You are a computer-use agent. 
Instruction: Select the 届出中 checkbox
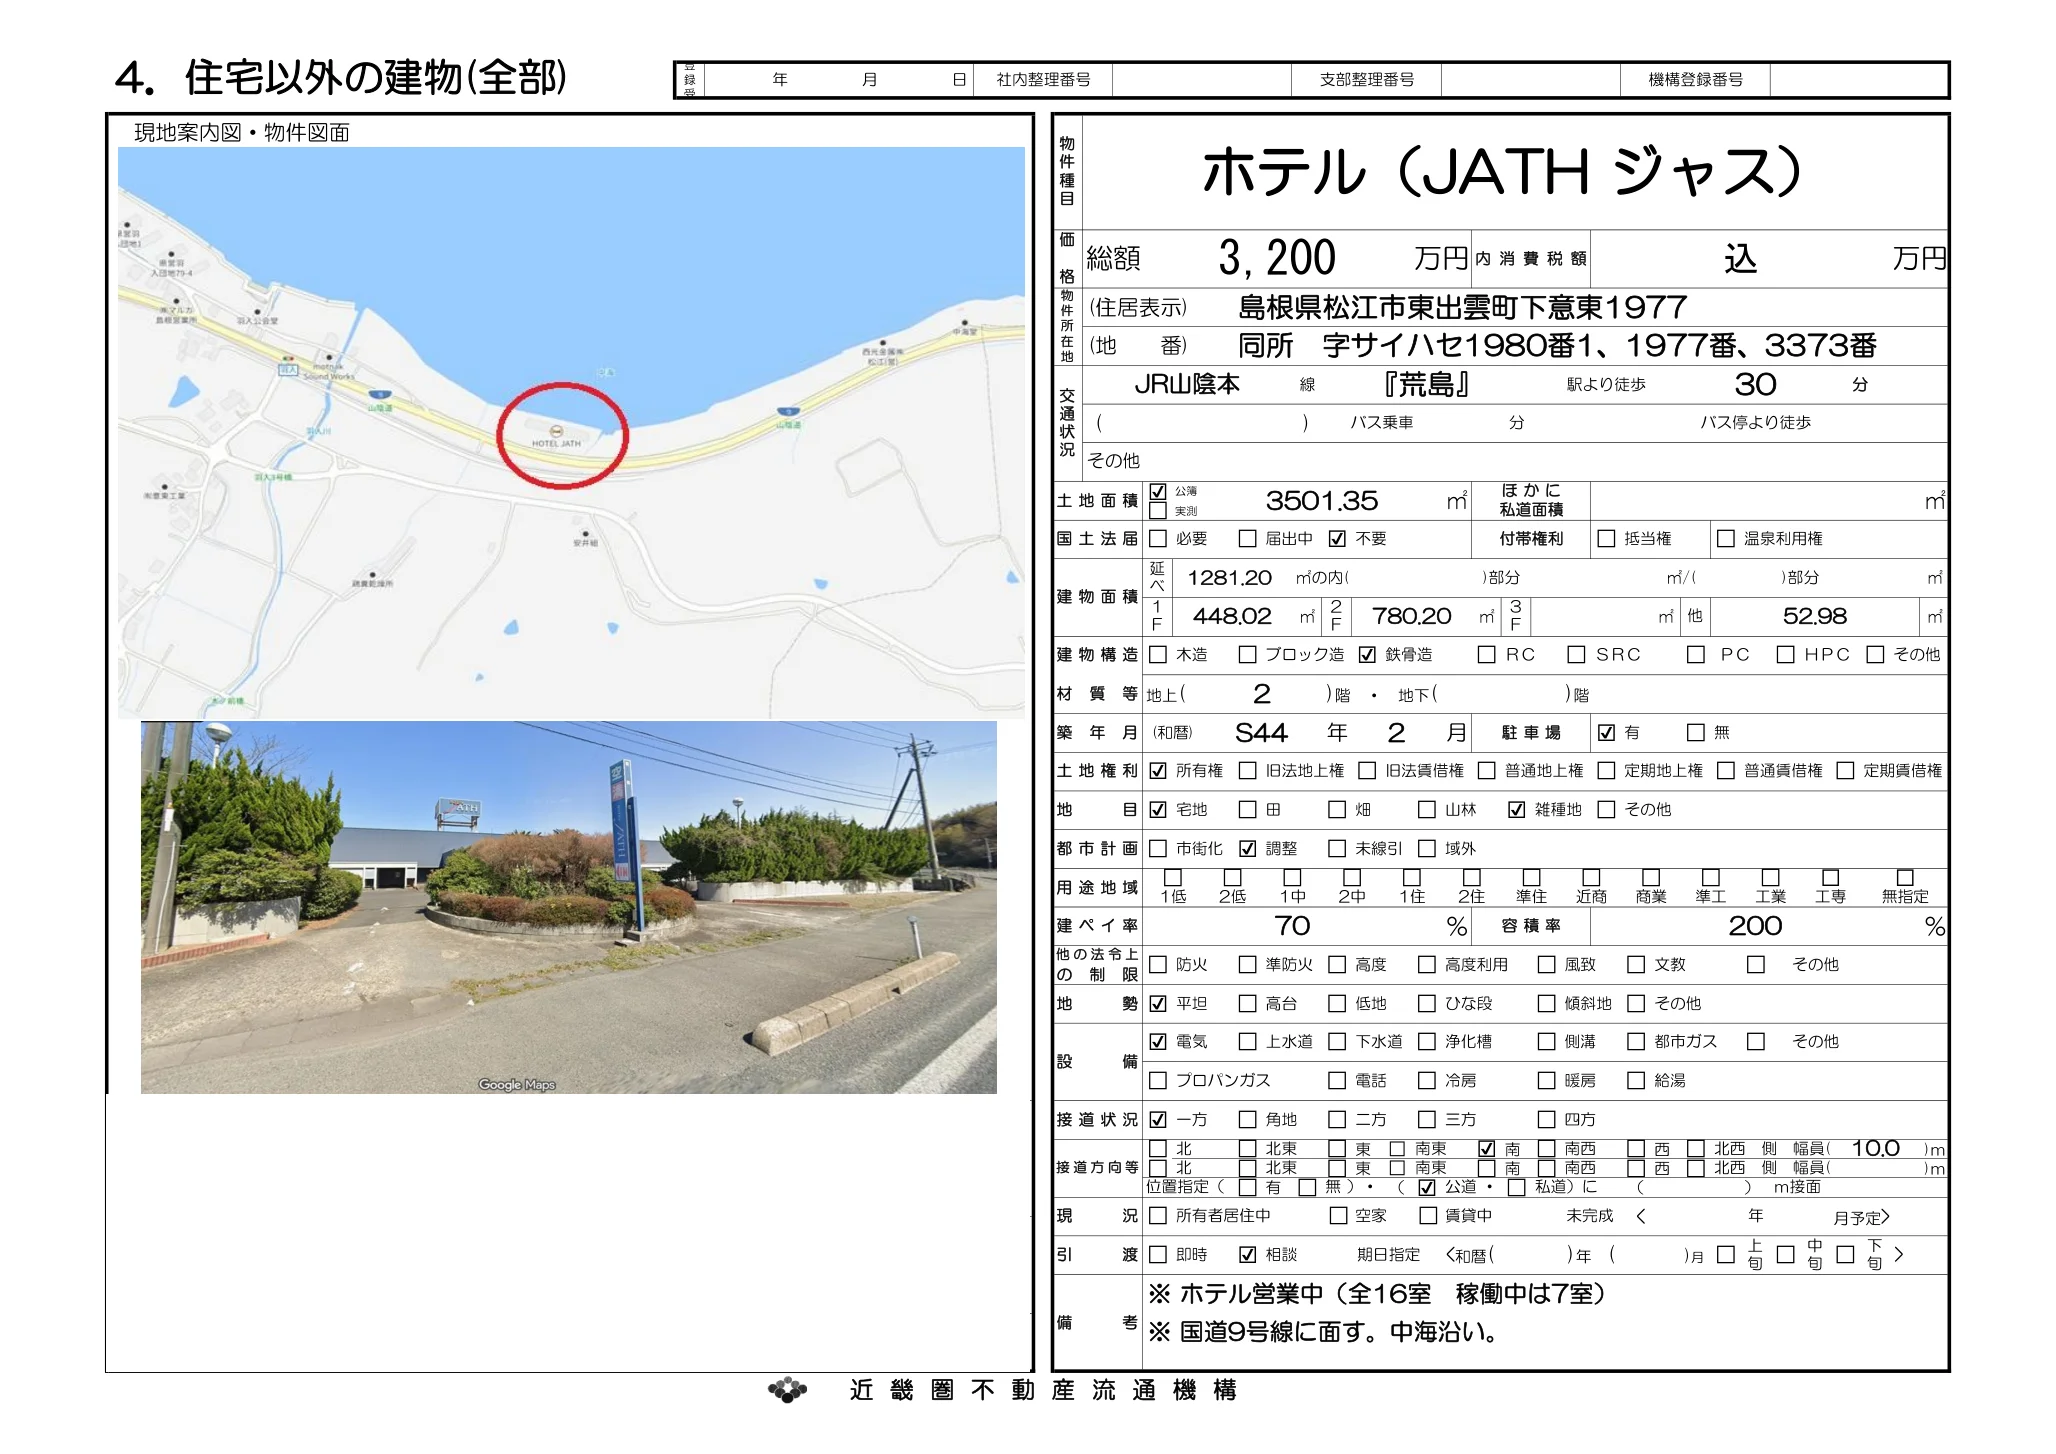coord(1247,539)
